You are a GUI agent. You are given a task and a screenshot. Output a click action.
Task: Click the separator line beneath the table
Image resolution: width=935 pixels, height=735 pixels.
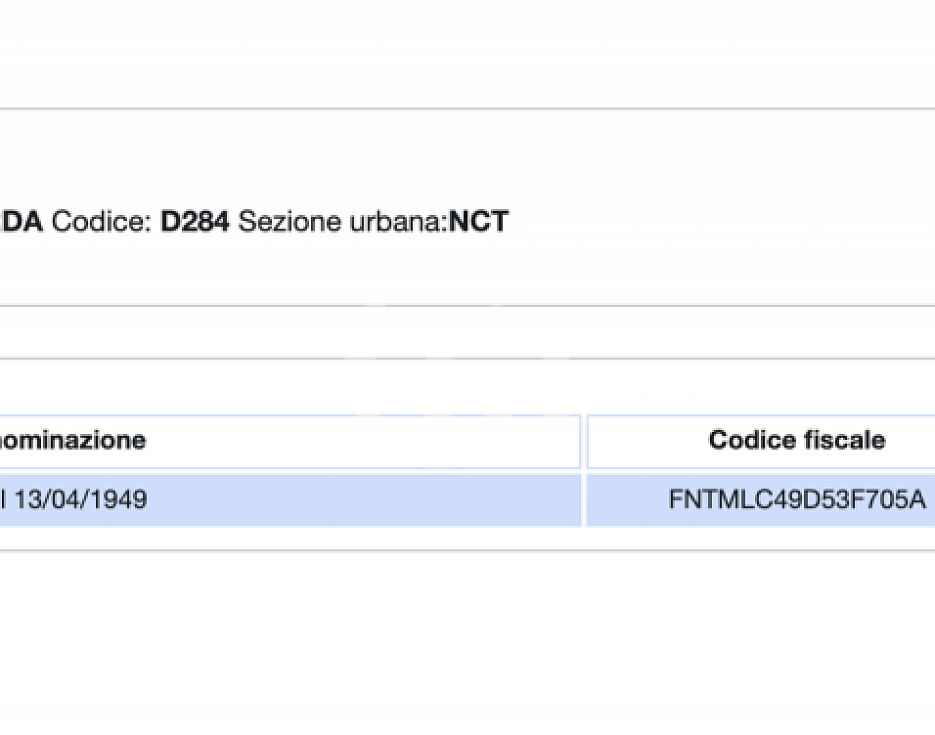(468, 550)
